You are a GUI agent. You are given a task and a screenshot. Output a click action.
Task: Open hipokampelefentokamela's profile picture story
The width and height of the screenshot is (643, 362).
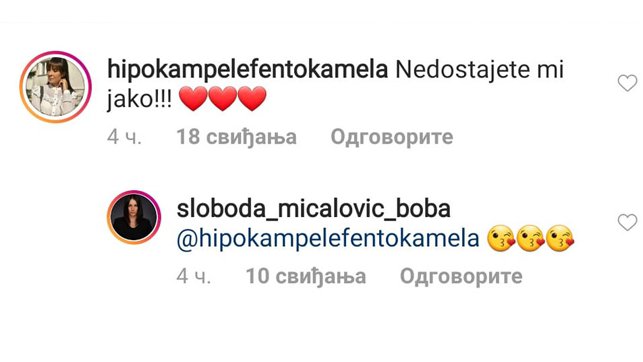(x=55, y=87)
